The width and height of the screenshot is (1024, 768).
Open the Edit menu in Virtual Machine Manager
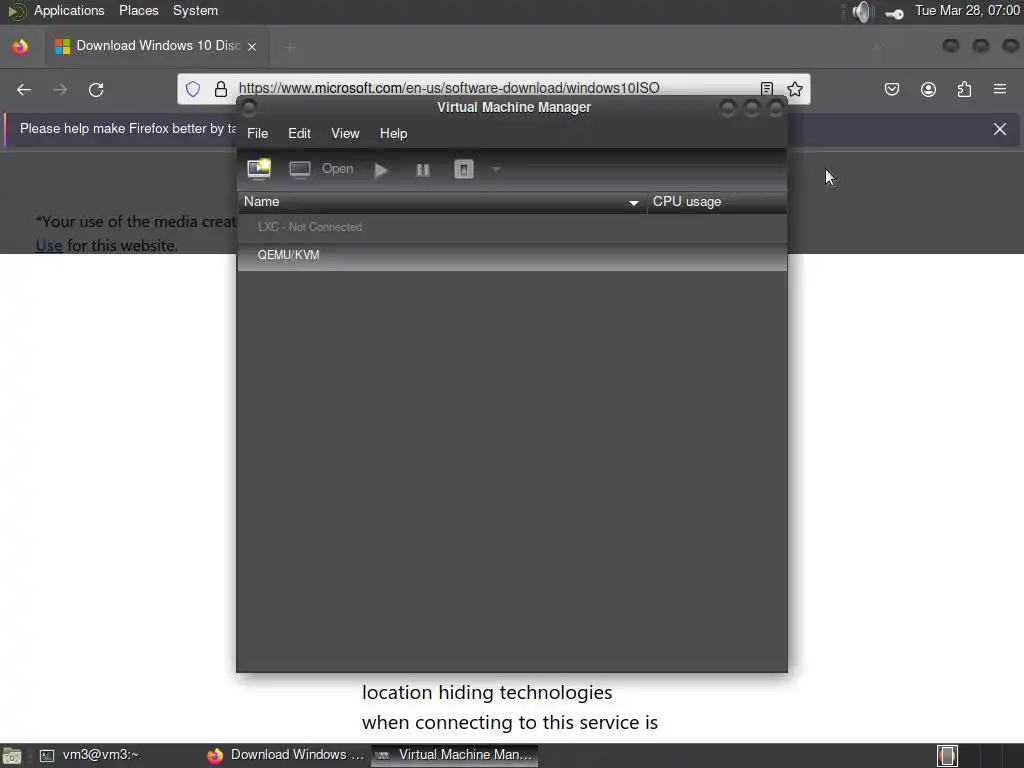coord(299,133)
